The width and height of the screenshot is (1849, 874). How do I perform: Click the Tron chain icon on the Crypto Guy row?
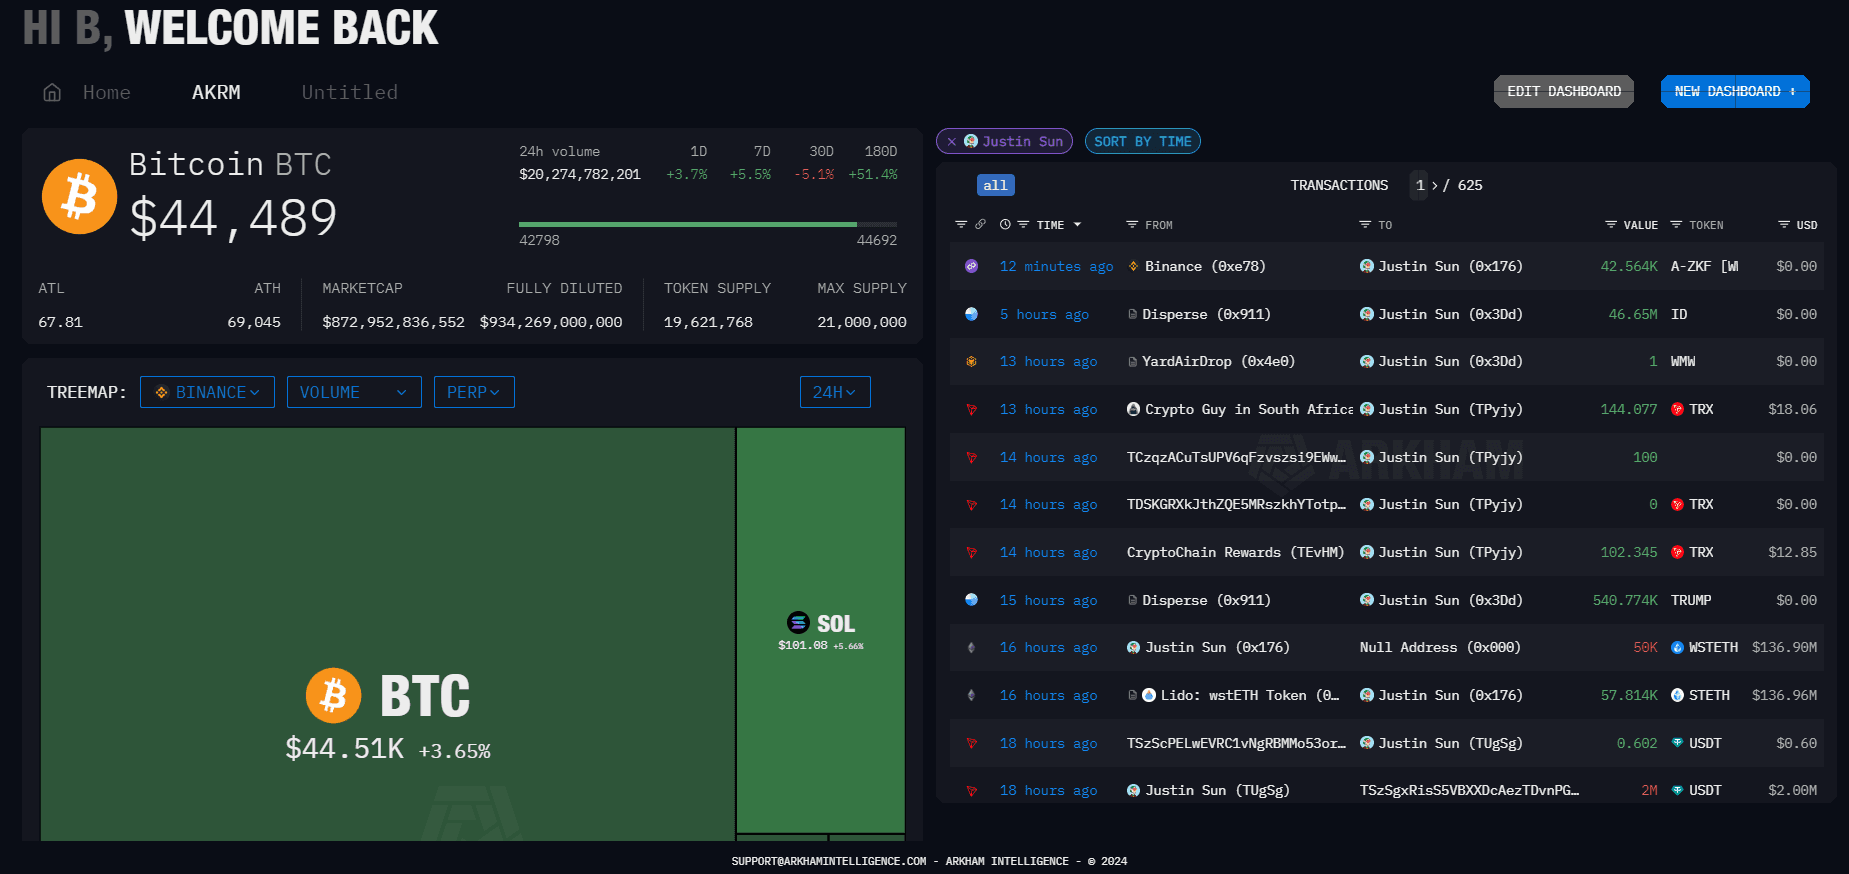click(971, 409)
